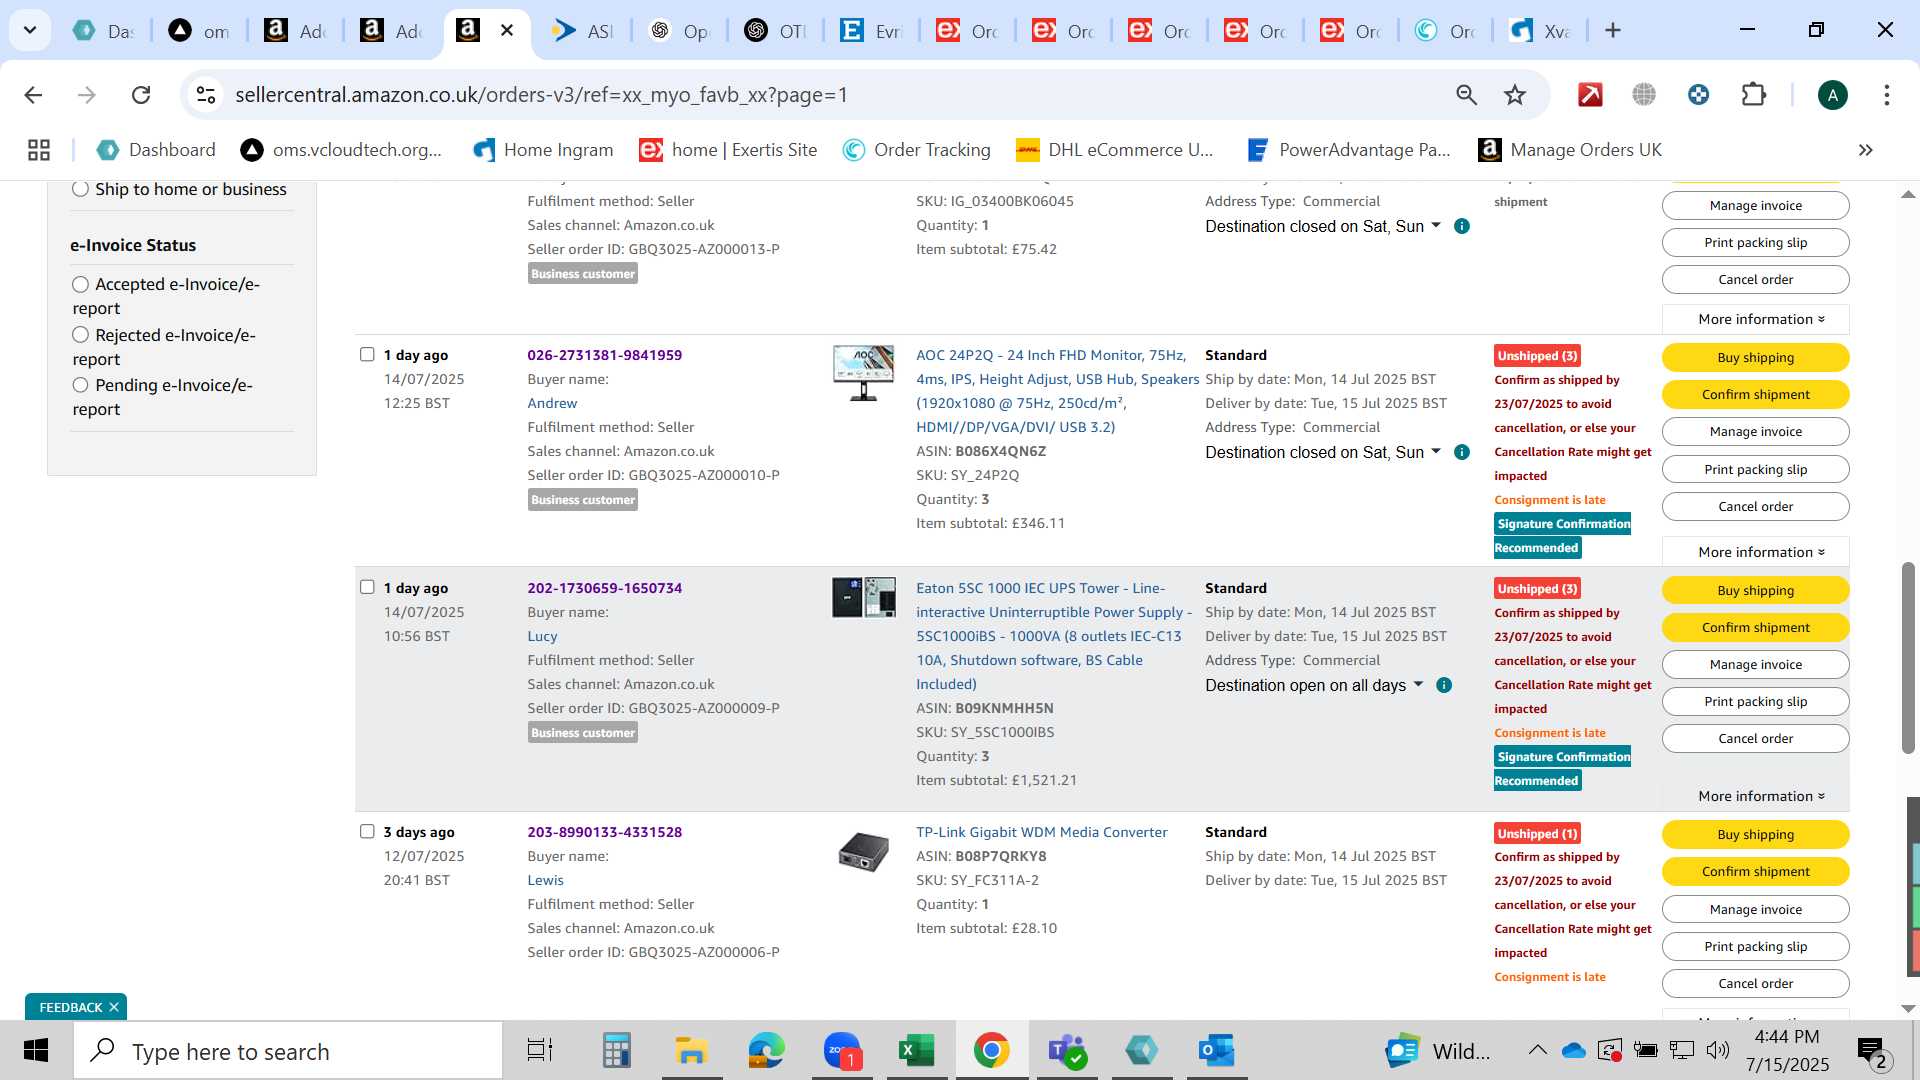Viewport: 1920px width, 1080px height.
Task: Click the zoom magnifier icon in address bar
Action: (x=1466, y=95)
